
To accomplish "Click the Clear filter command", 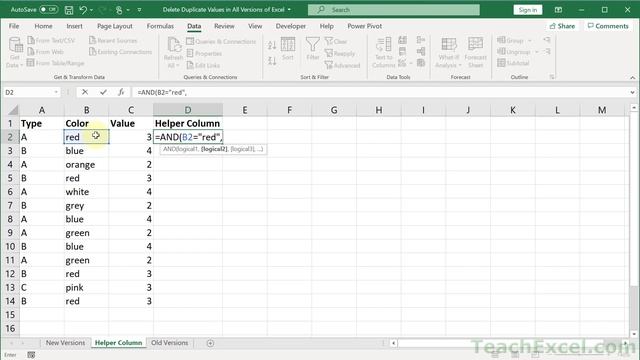I will click(x=336, y=41).
